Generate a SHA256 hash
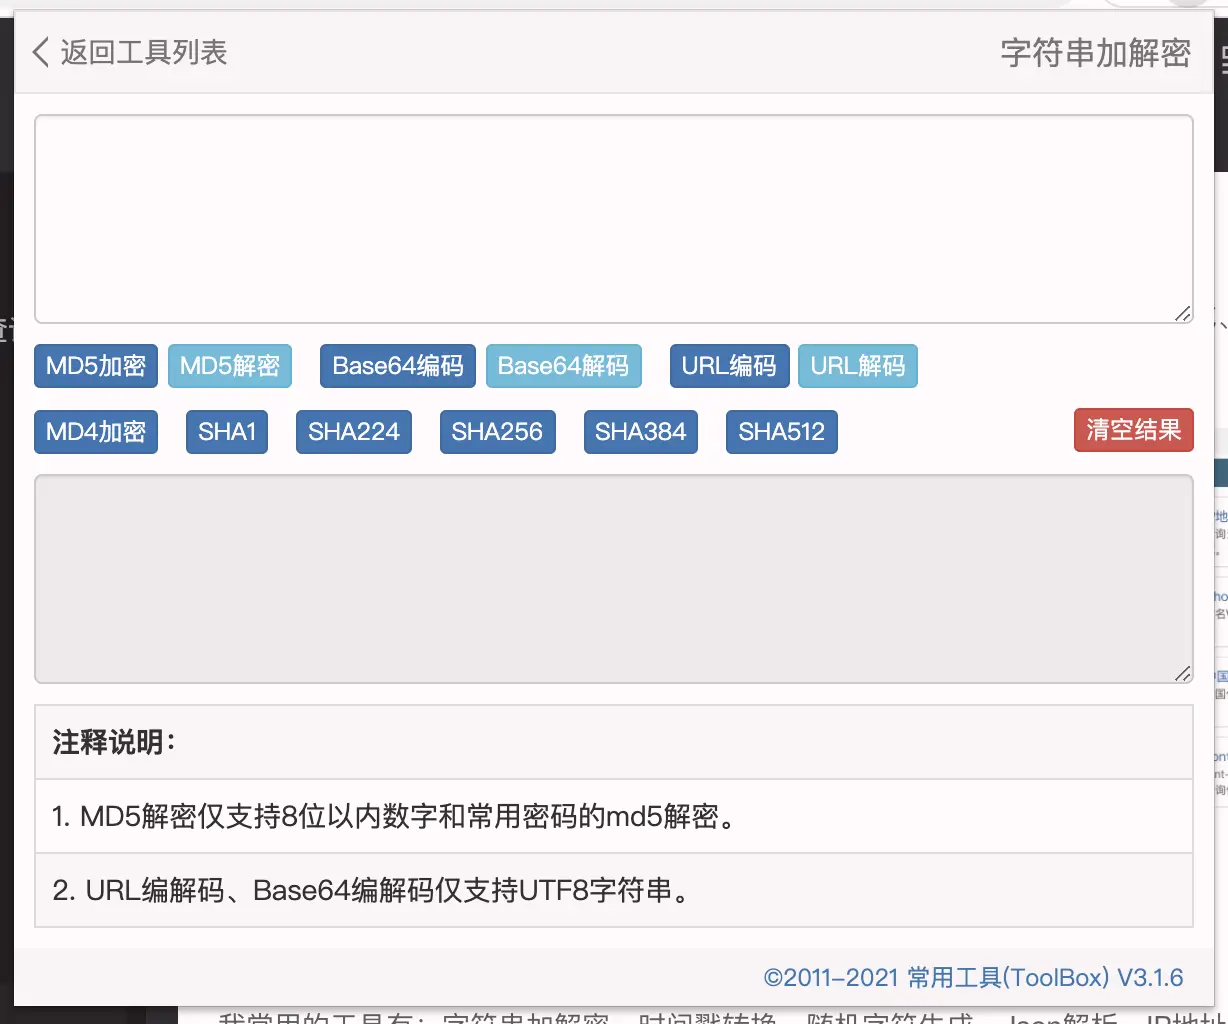Screen dimensions: 1228x1024 (x=497, y=432)
